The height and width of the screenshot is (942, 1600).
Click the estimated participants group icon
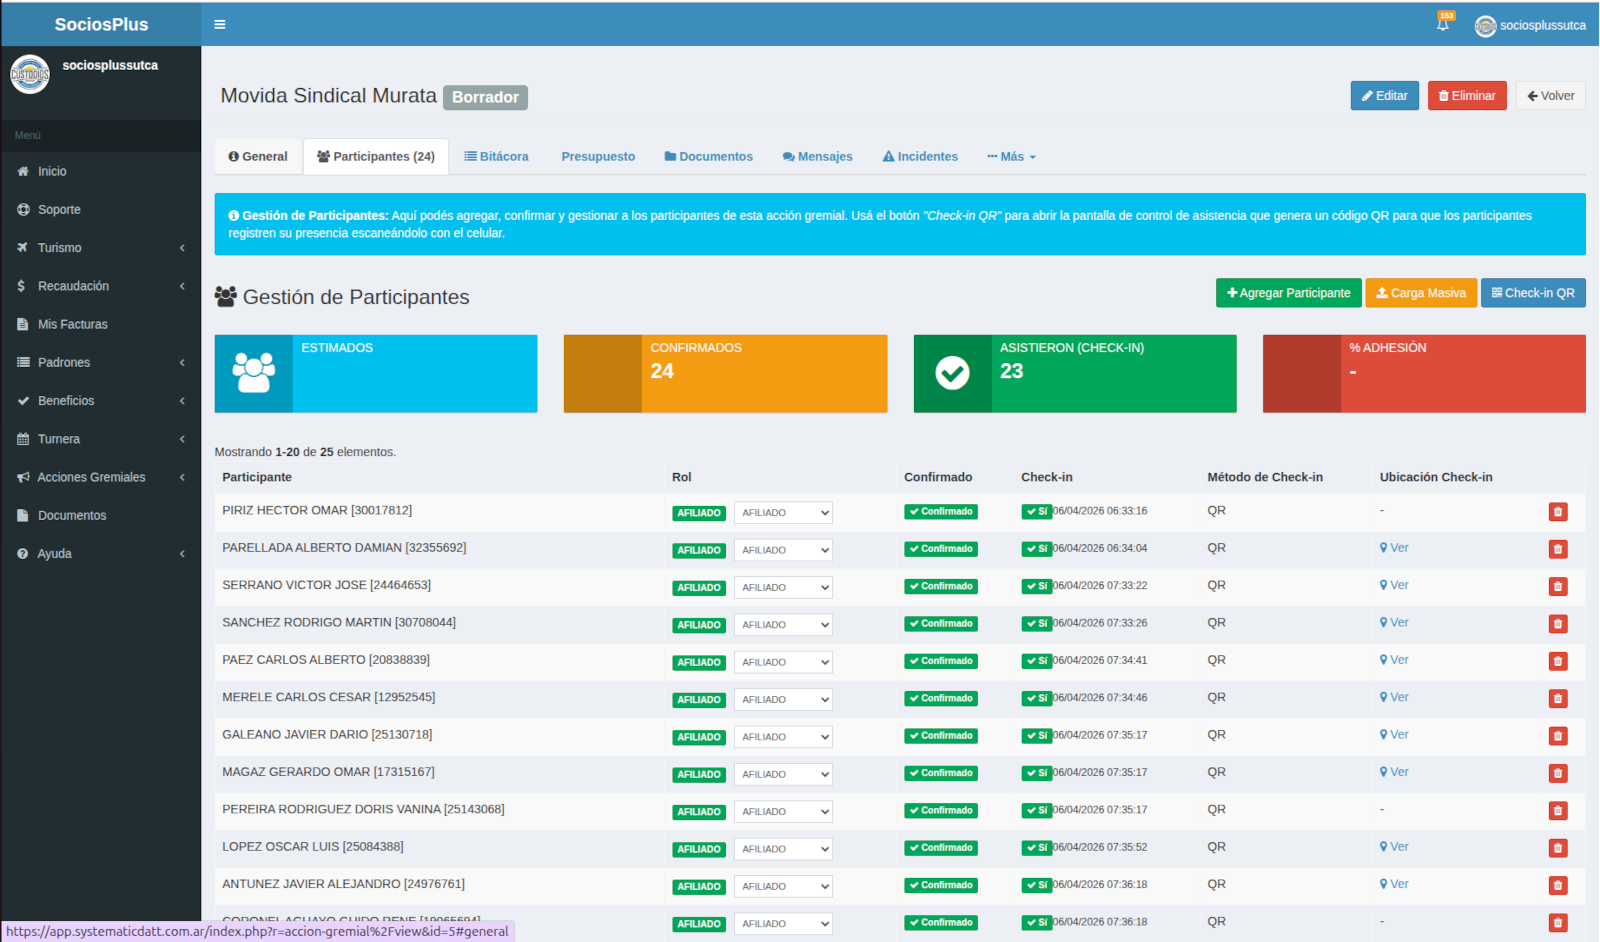pos(254,373)
